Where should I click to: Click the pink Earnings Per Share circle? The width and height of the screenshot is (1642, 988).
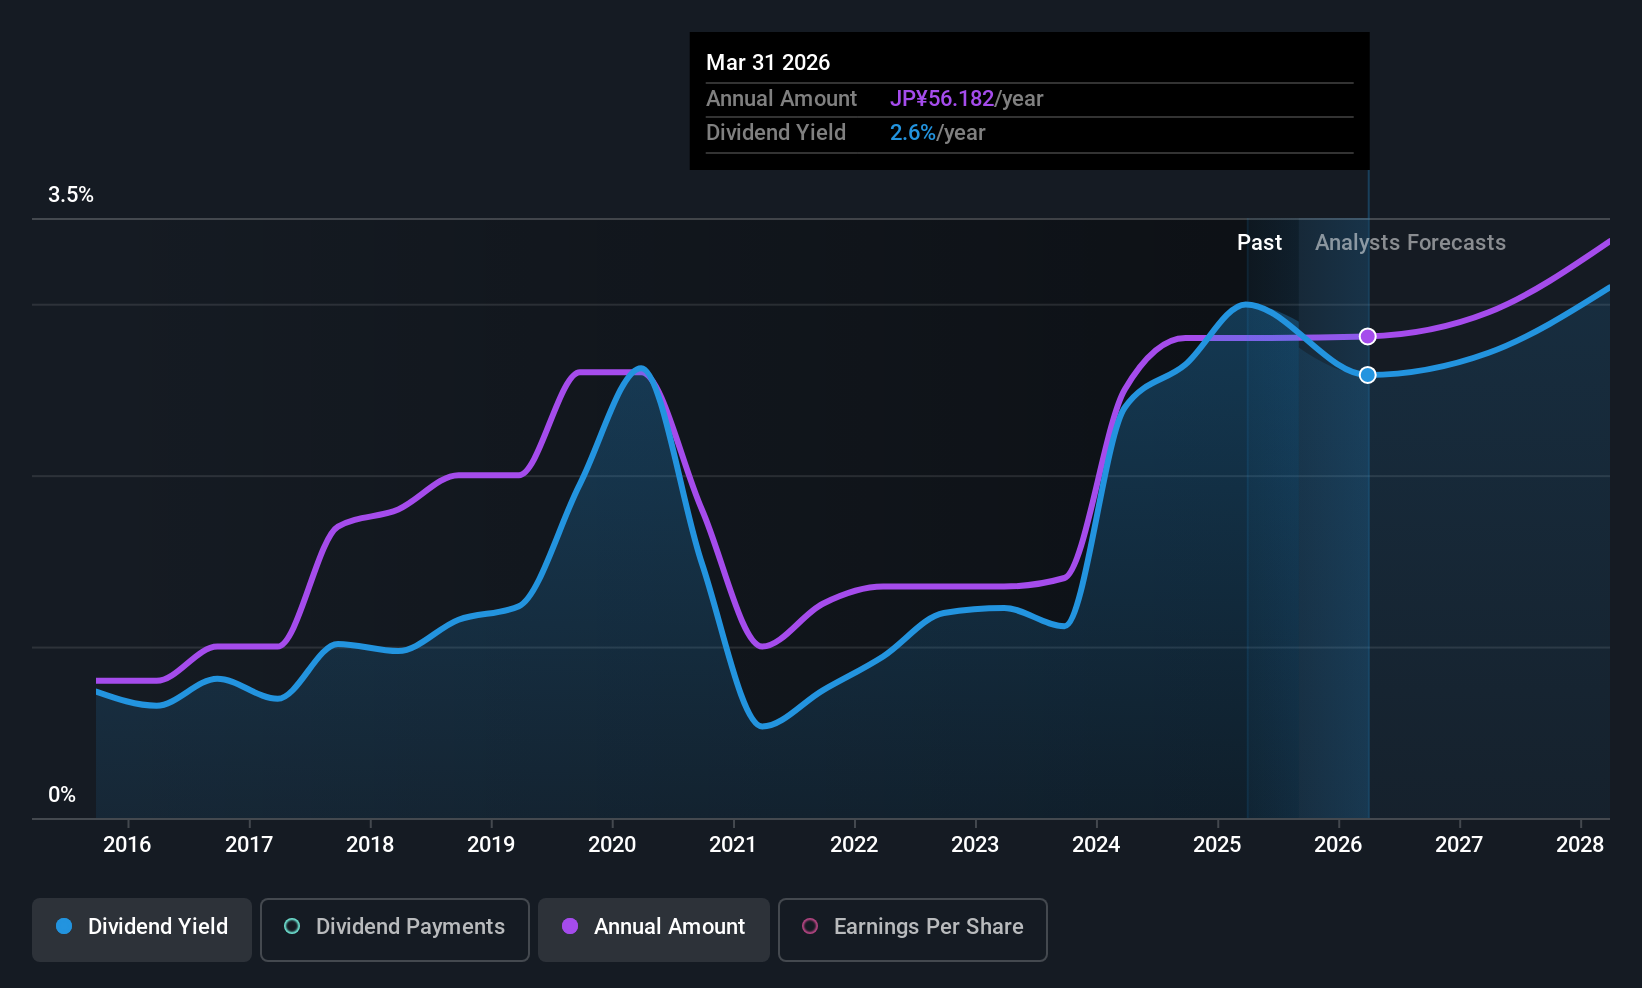tap(810, 926)
